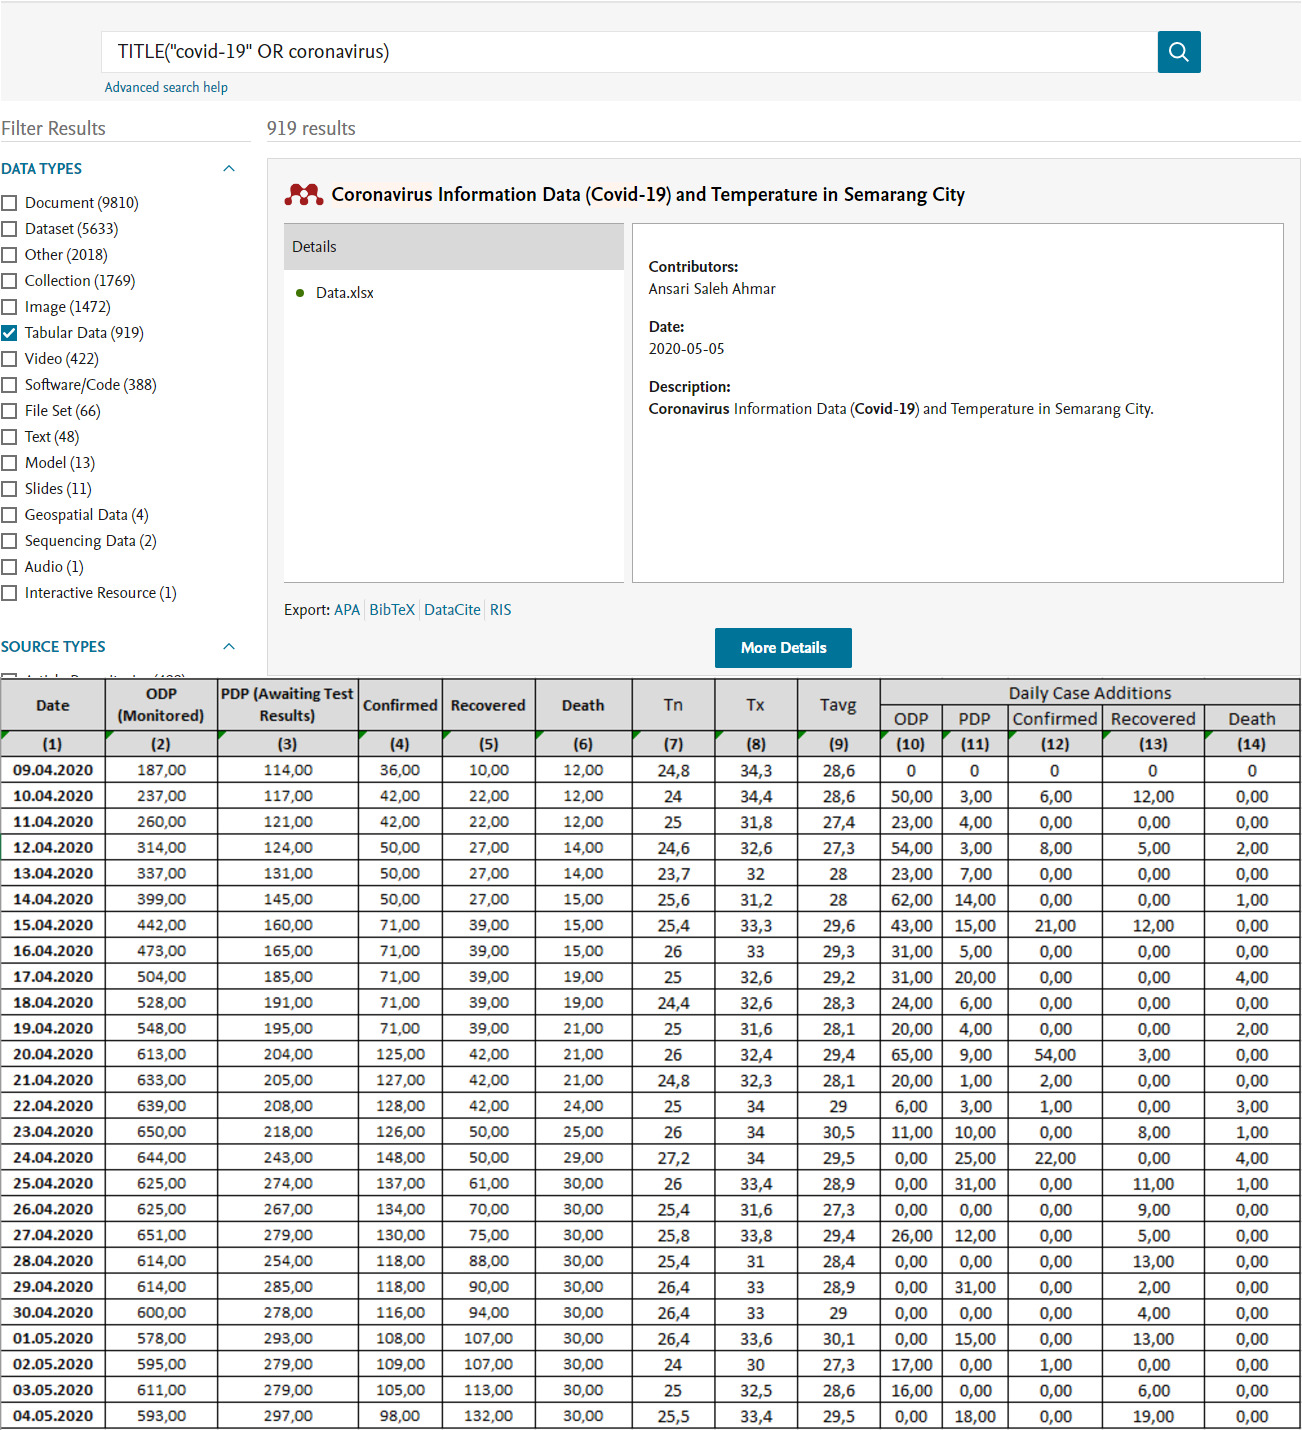Check the Video (422) filter
The width and height of the screenshot is (1302, 1430).
[x=9, y=359]
